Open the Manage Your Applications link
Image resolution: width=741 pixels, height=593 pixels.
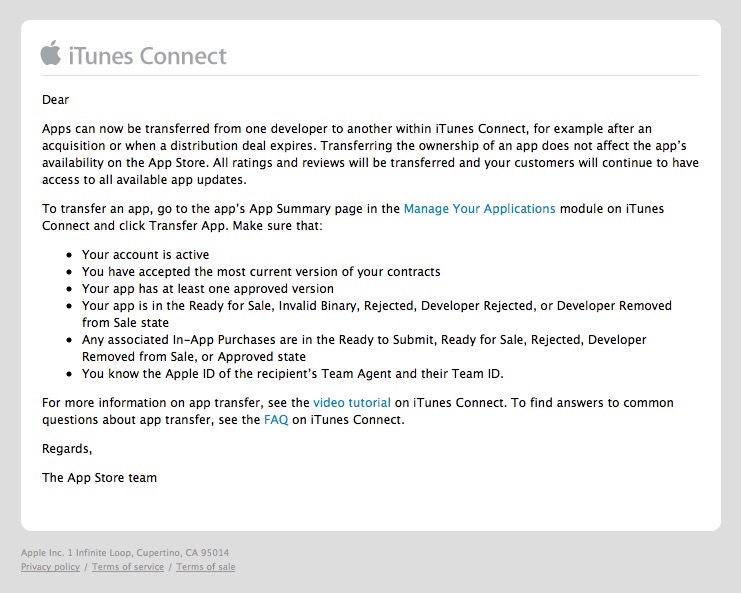tap(479, 209)
